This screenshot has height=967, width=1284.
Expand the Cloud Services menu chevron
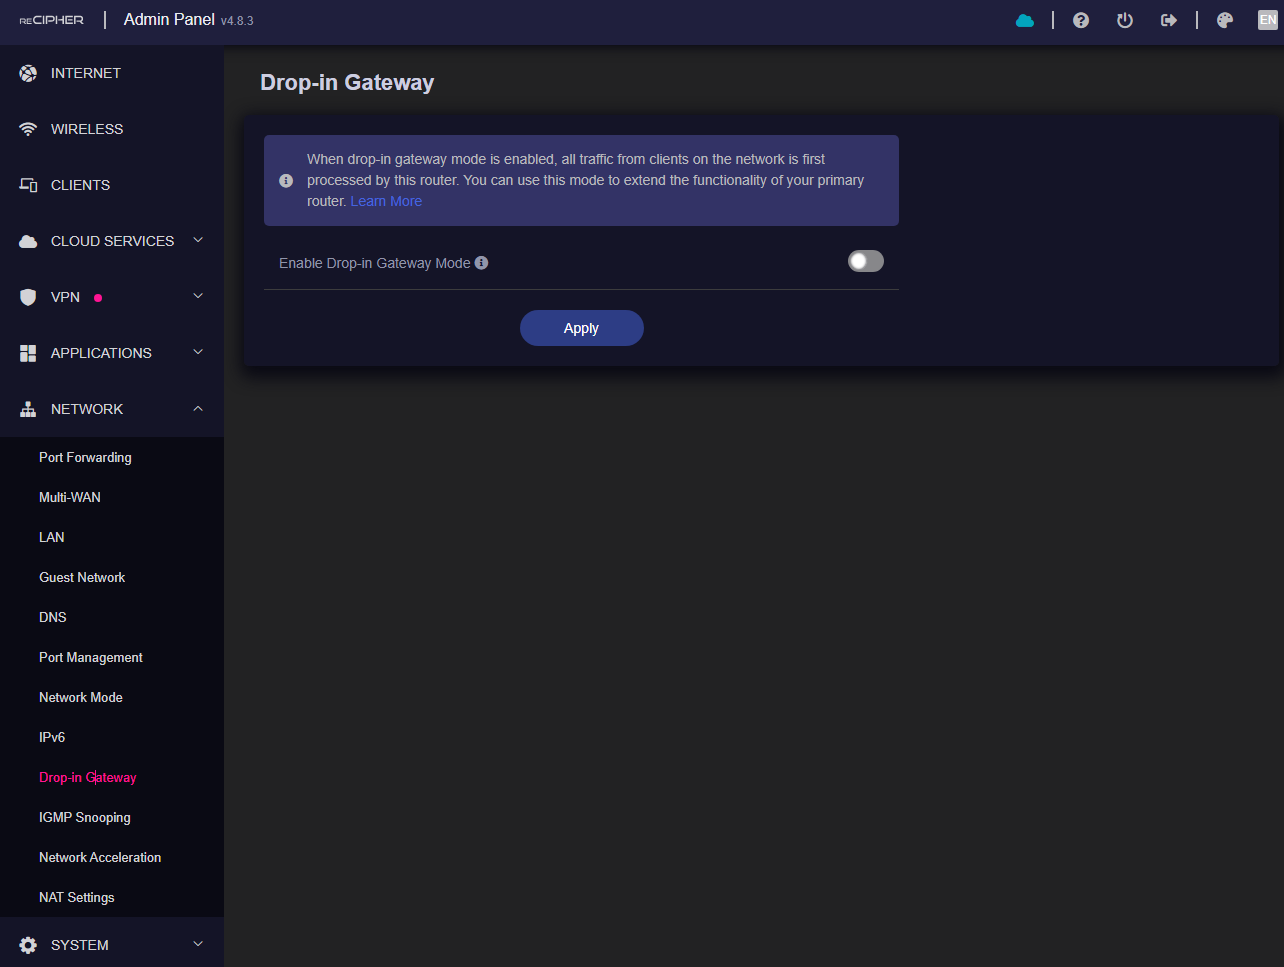click(x=198, y=240)
